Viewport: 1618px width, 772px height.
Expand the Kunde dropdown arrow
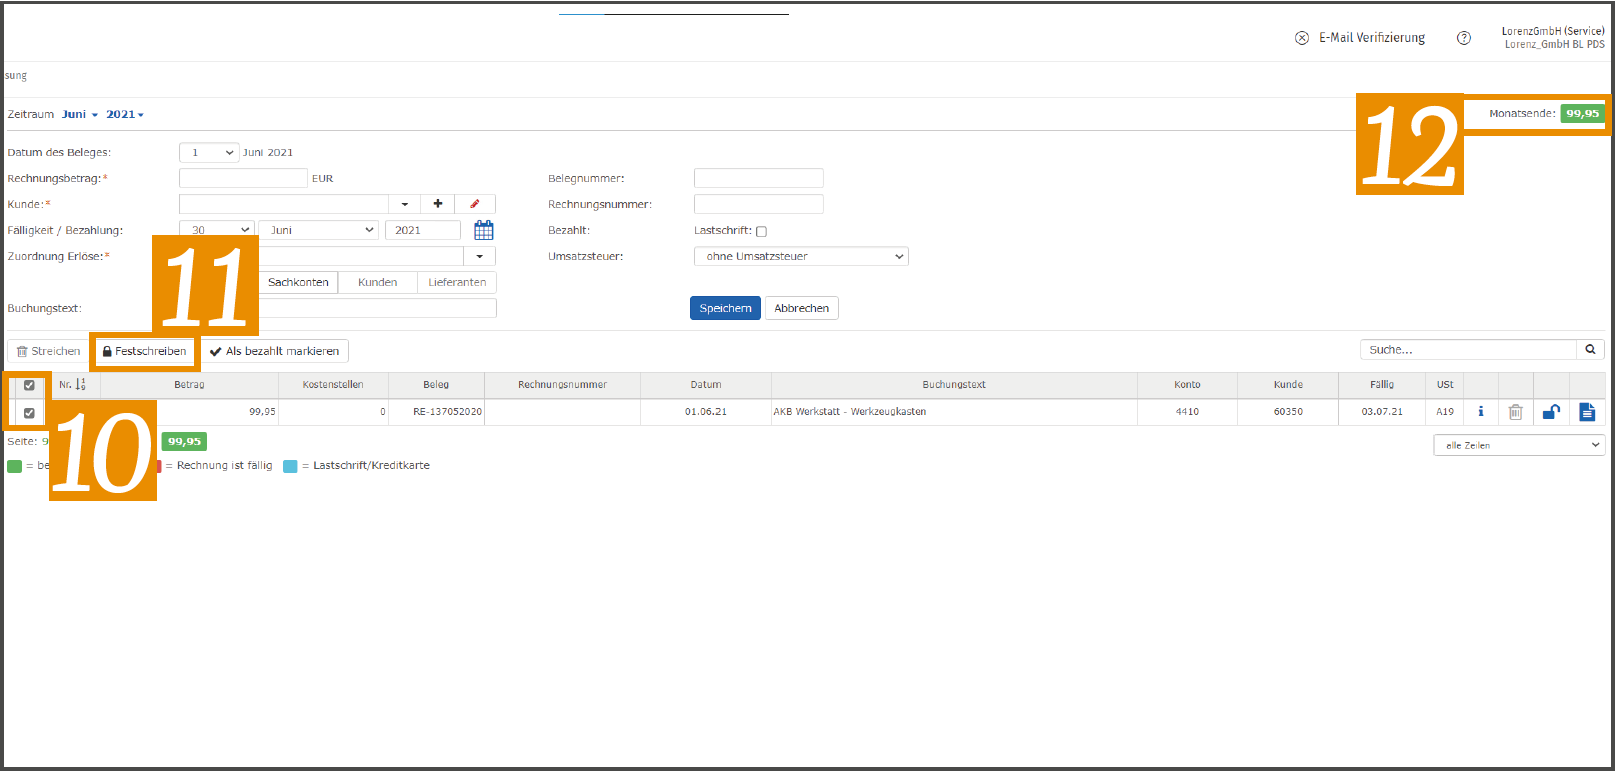point(405,204)
